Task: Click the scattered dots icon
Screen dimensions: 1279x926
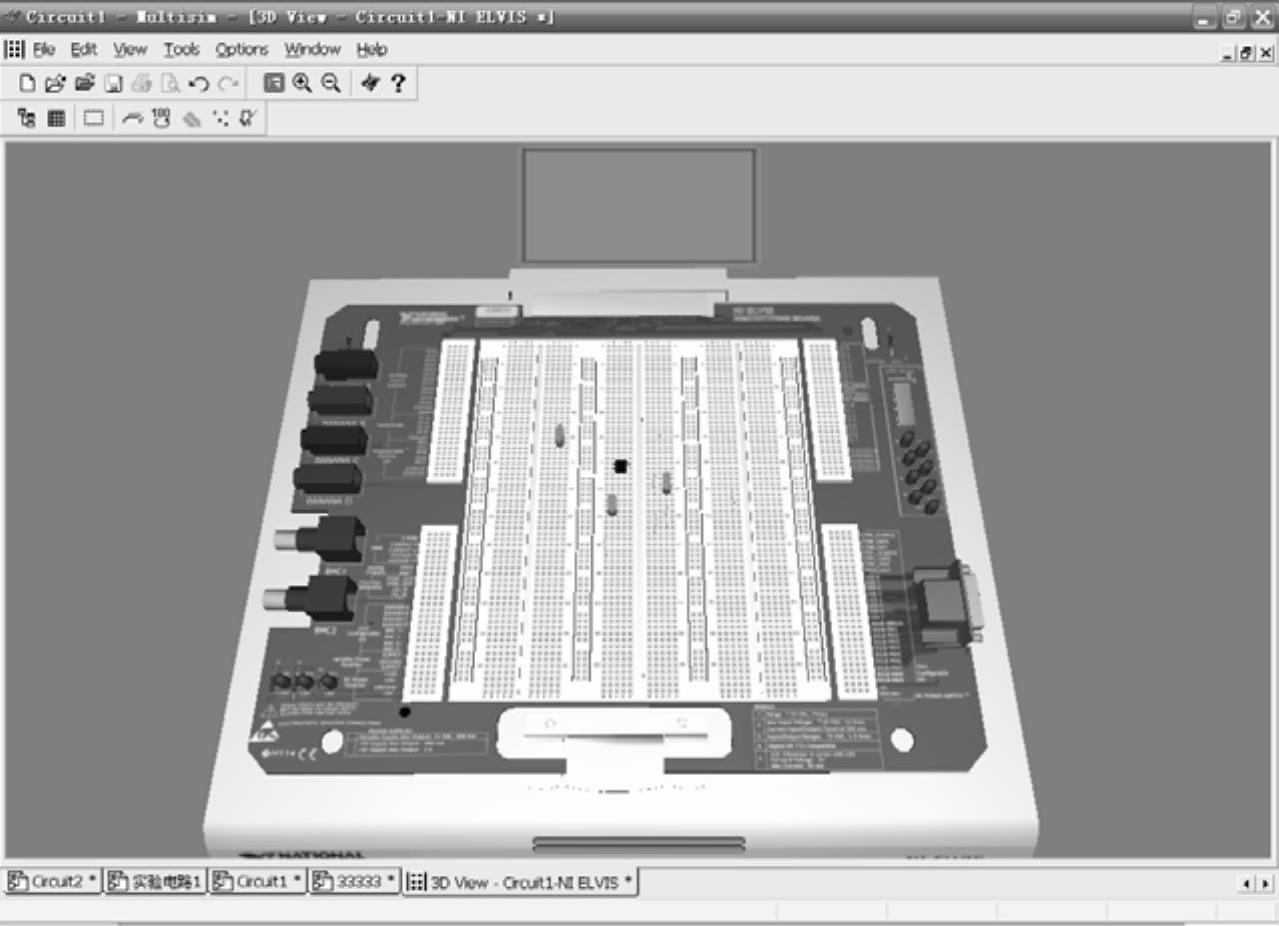Action: click(x=220, y=119)
